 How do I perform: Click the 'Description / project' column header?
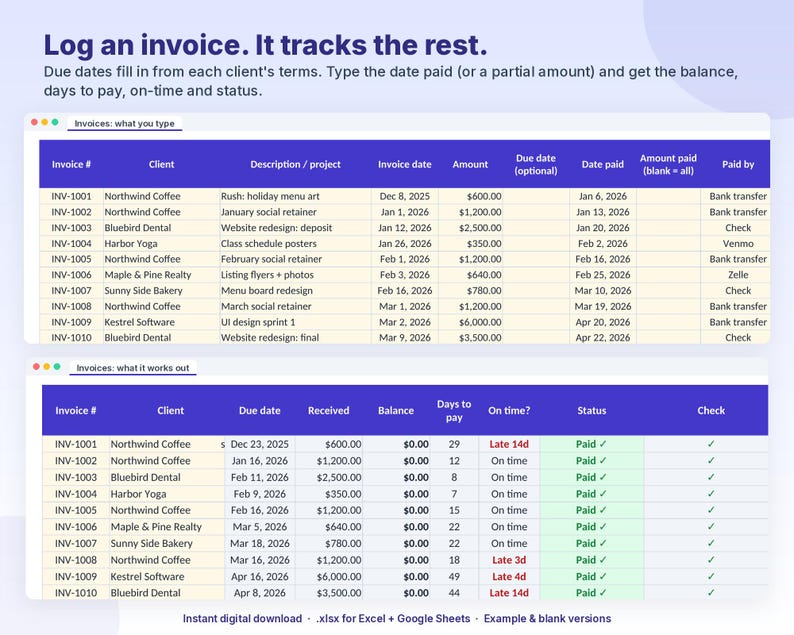click(x=295, y=164)
